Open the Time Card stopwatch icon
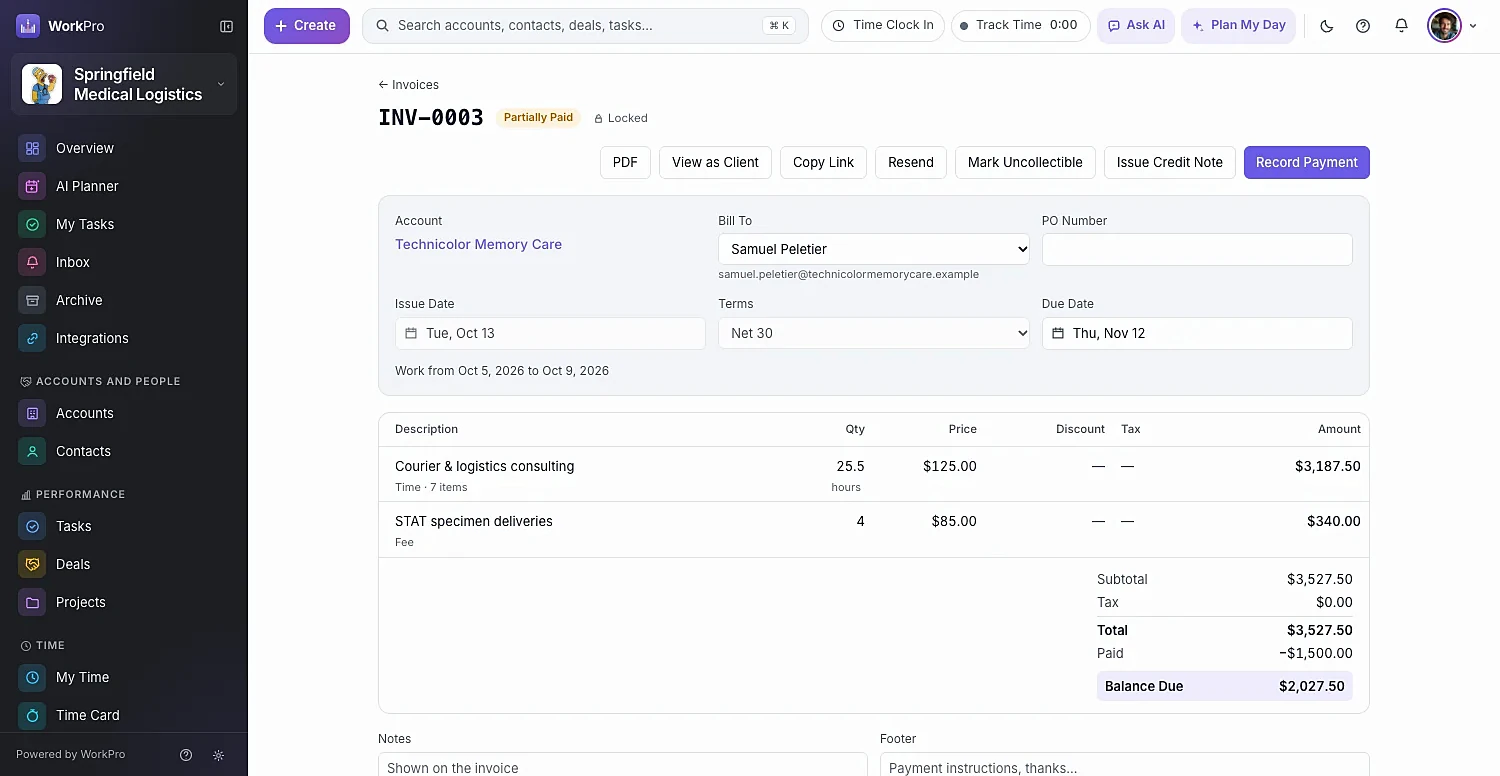 [x=32, y=715]
